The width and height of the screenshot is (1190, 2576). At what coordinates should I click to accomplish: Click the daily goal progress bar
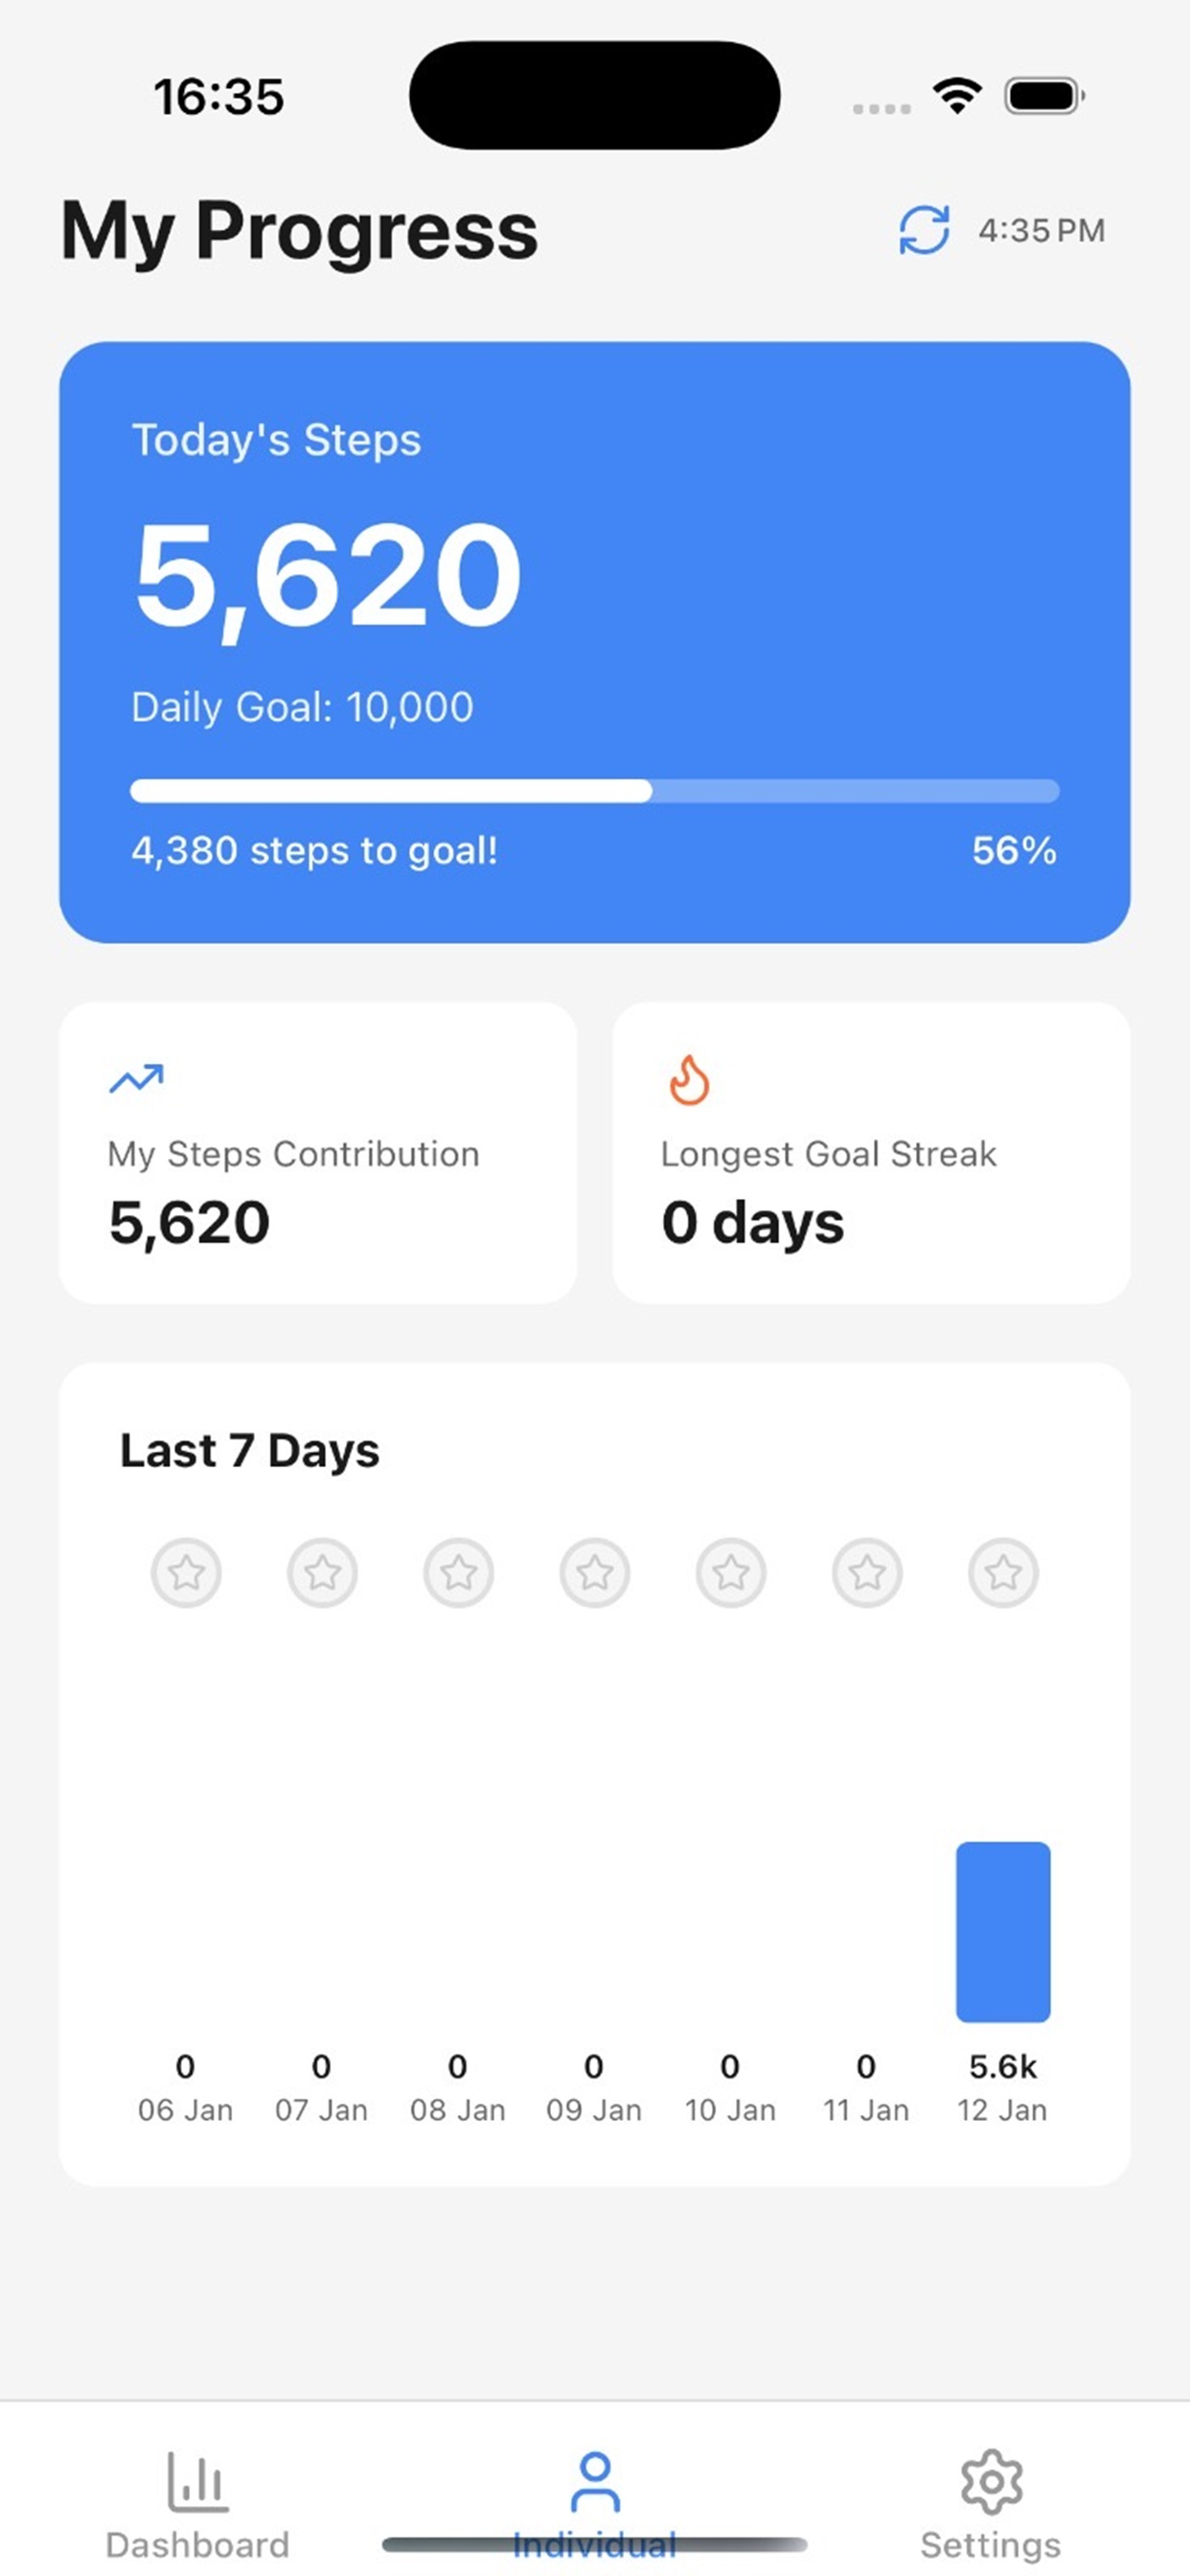tap(595, 791)
